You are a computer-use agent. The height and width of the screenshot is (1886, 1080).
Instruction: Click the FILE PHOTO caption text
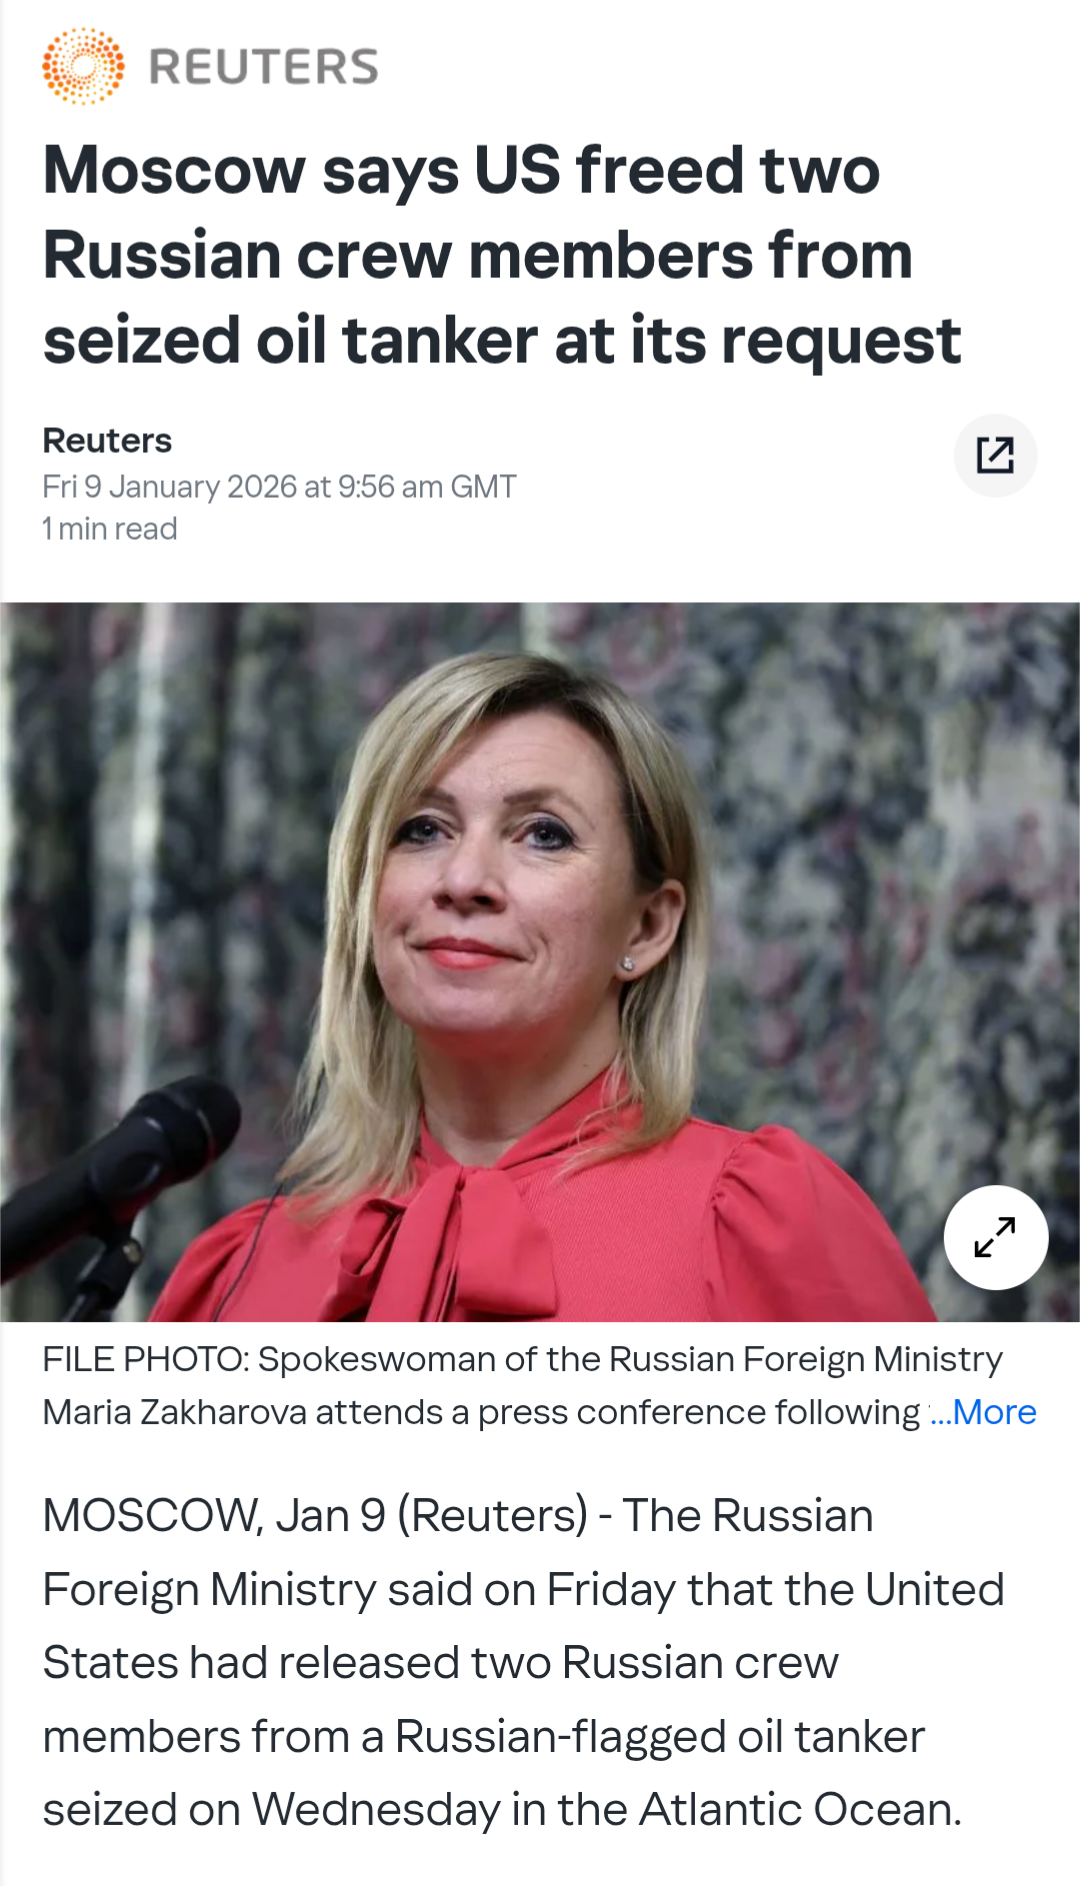523,1386
